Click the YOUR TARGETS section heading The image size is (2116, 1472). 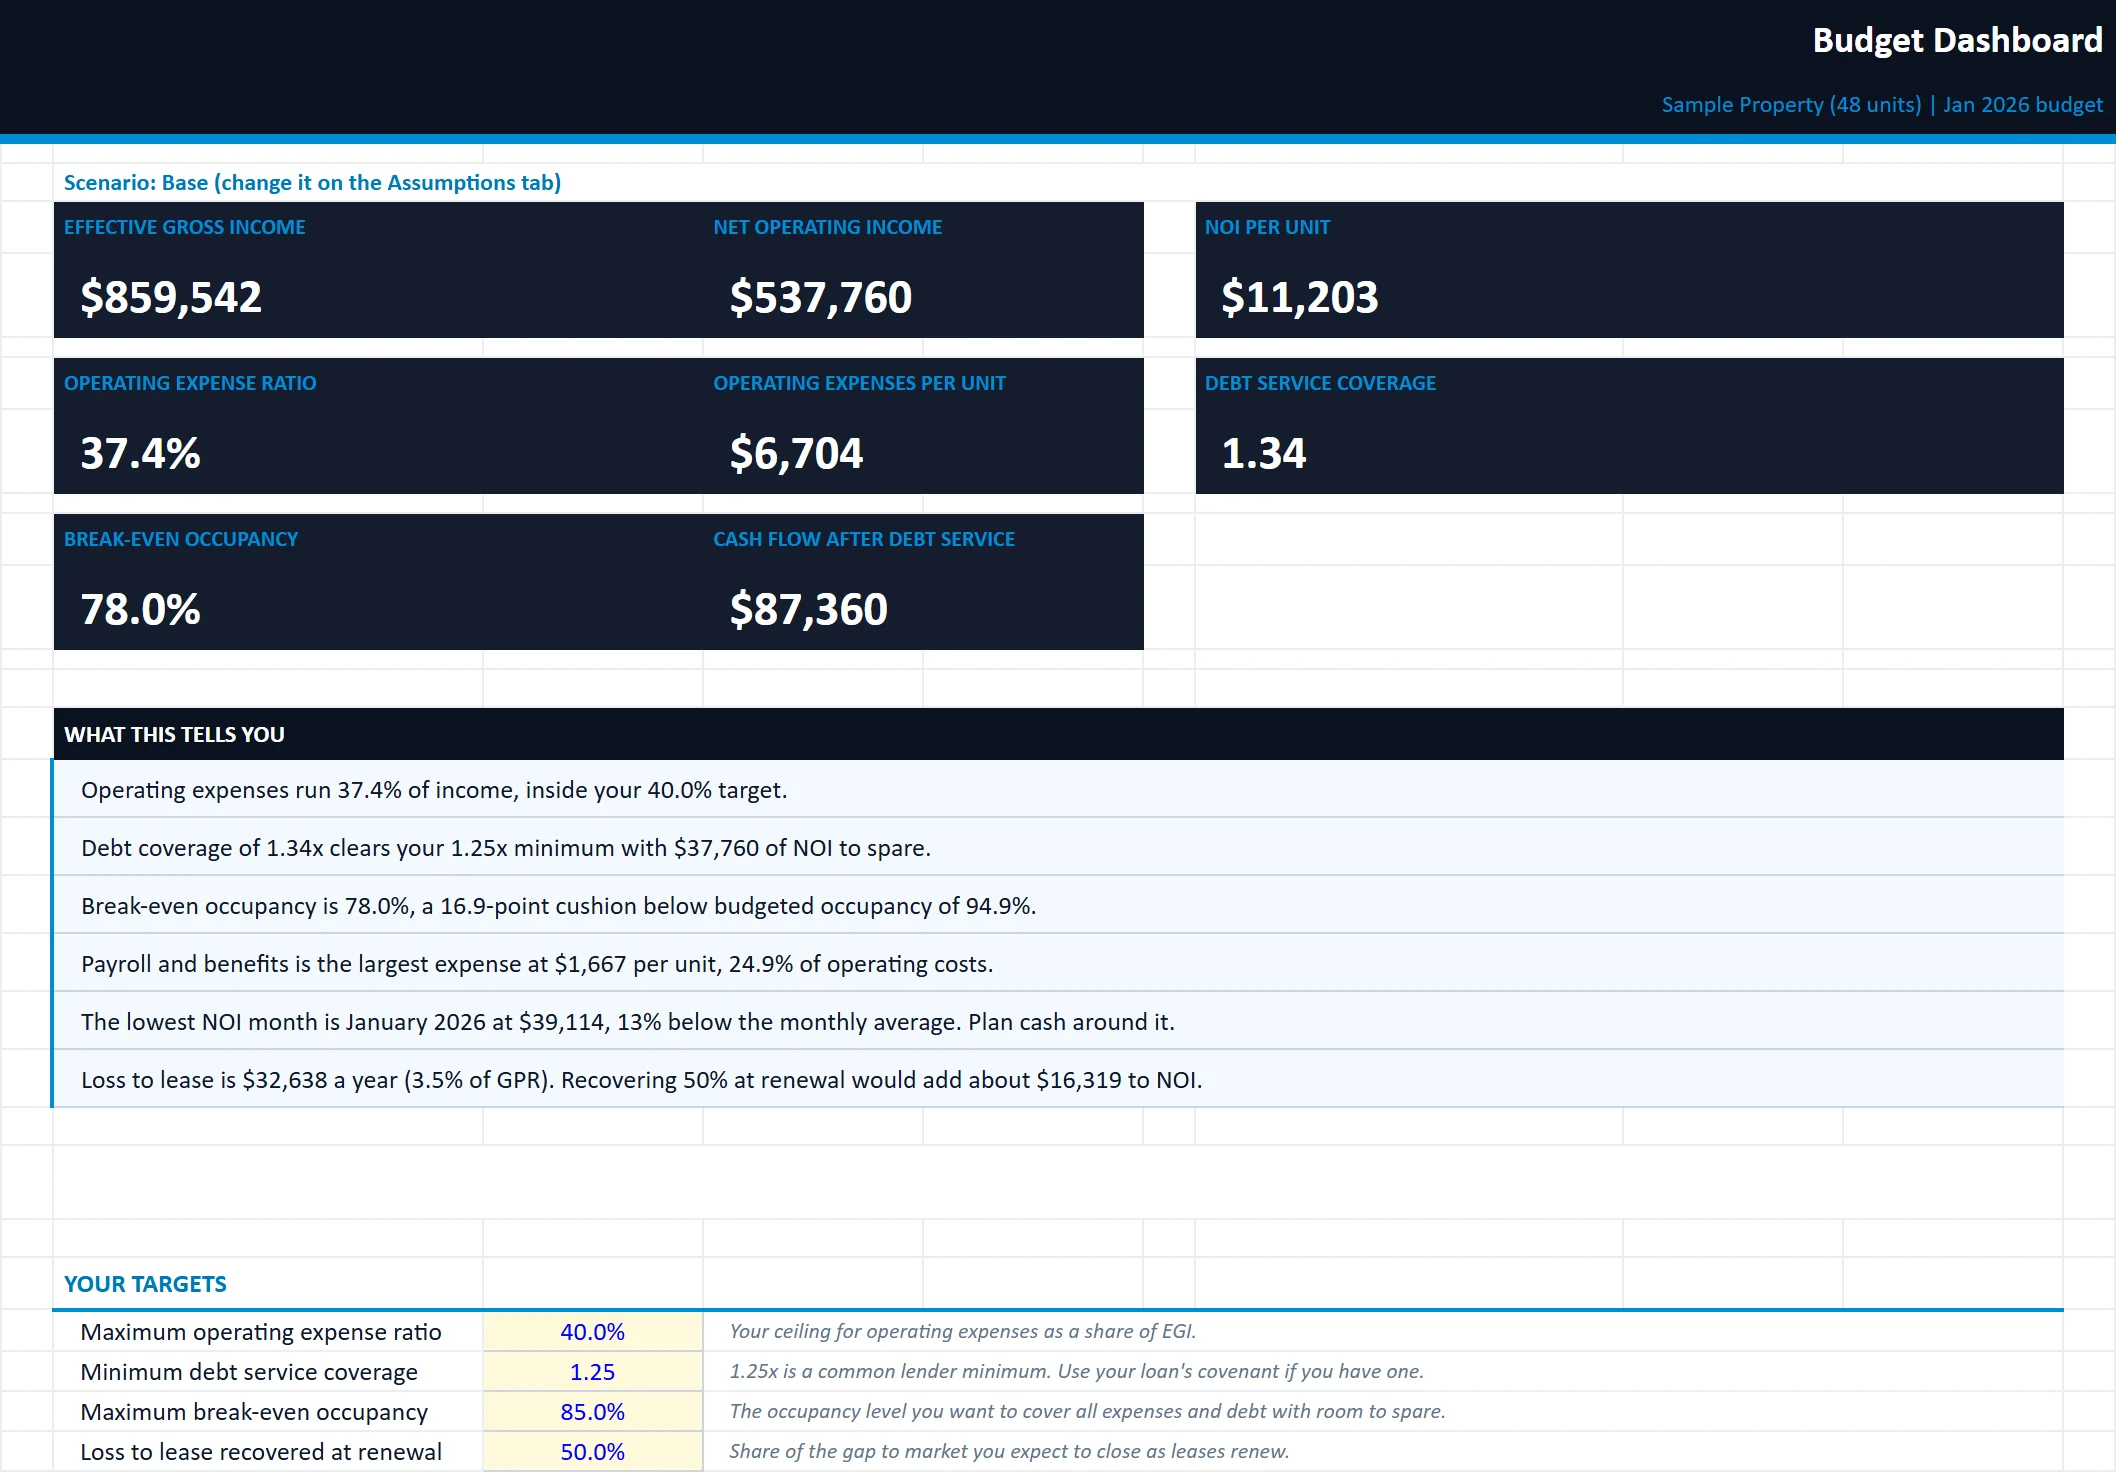coord(145,1284)
